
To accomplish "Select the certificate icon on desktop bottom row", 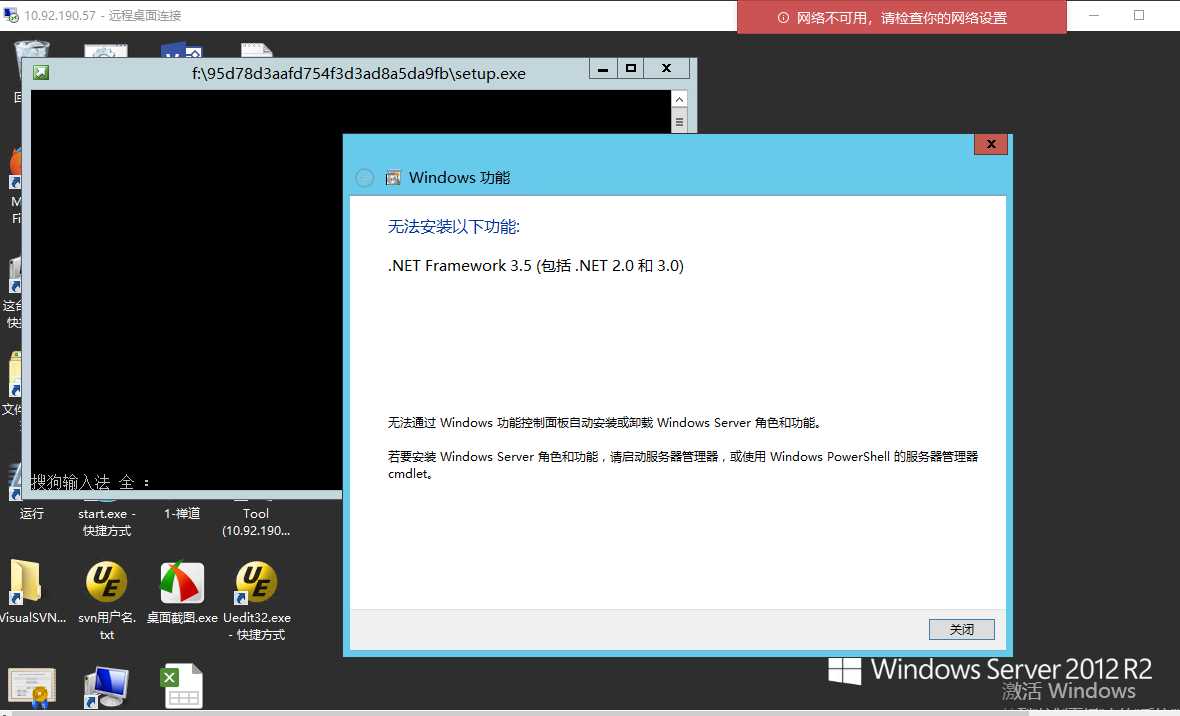I will [32, 687].
